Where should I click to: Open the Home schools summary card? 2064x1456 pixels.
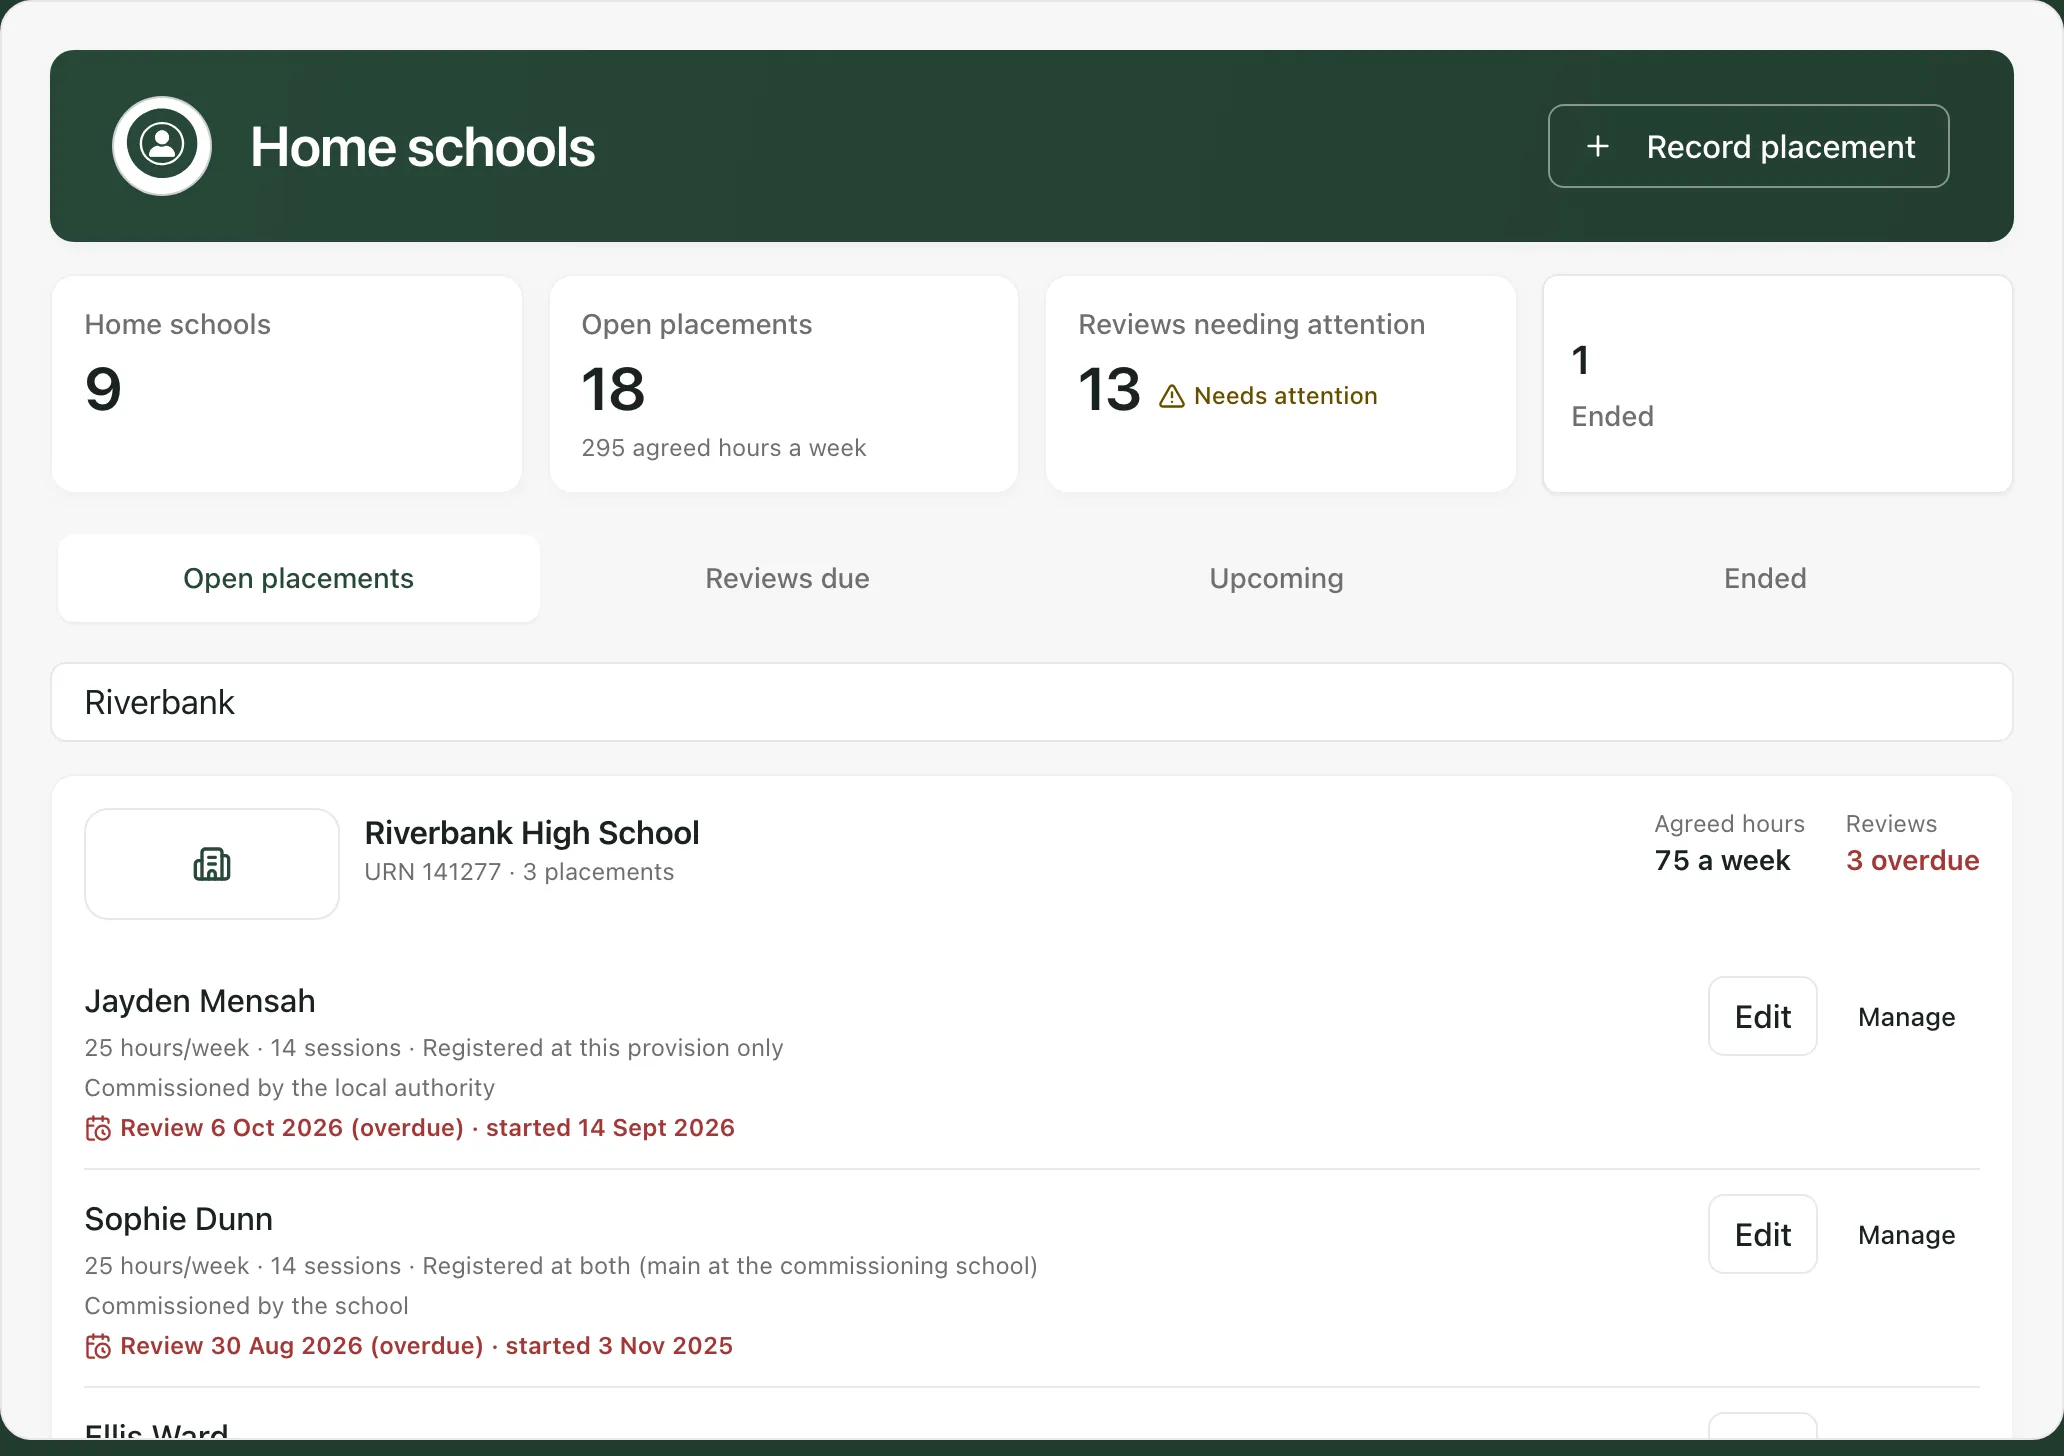coord(287,384)
